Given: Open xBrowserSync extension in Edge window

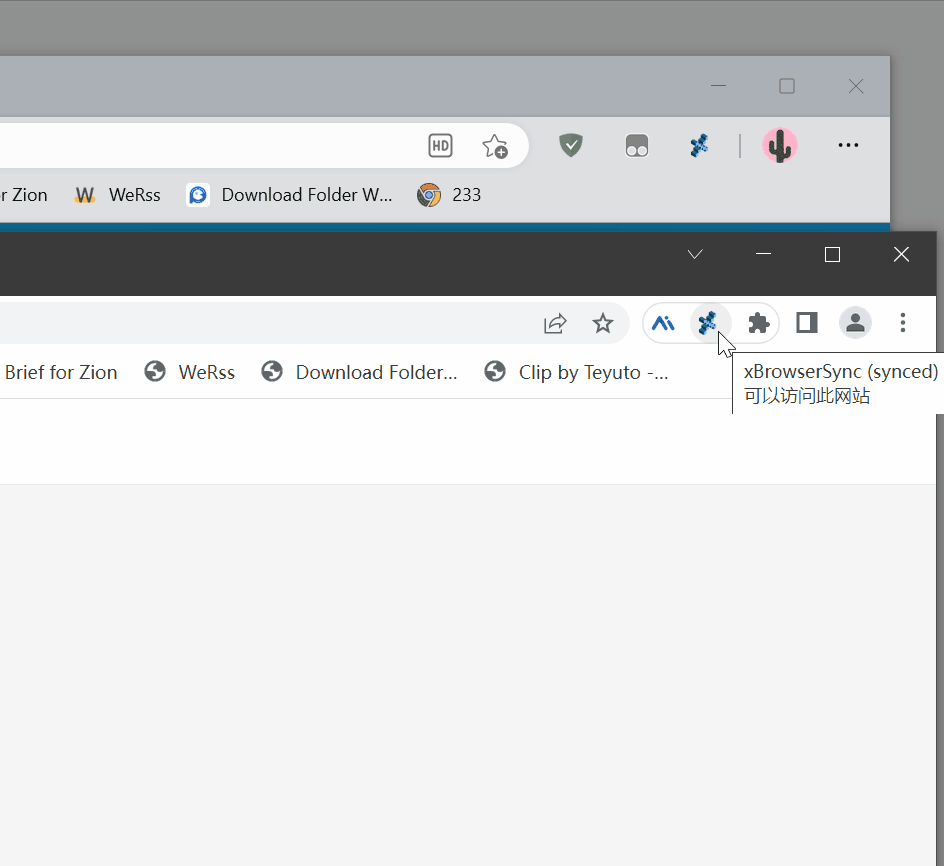Looking at the screenshot, I should coord(699,146).
